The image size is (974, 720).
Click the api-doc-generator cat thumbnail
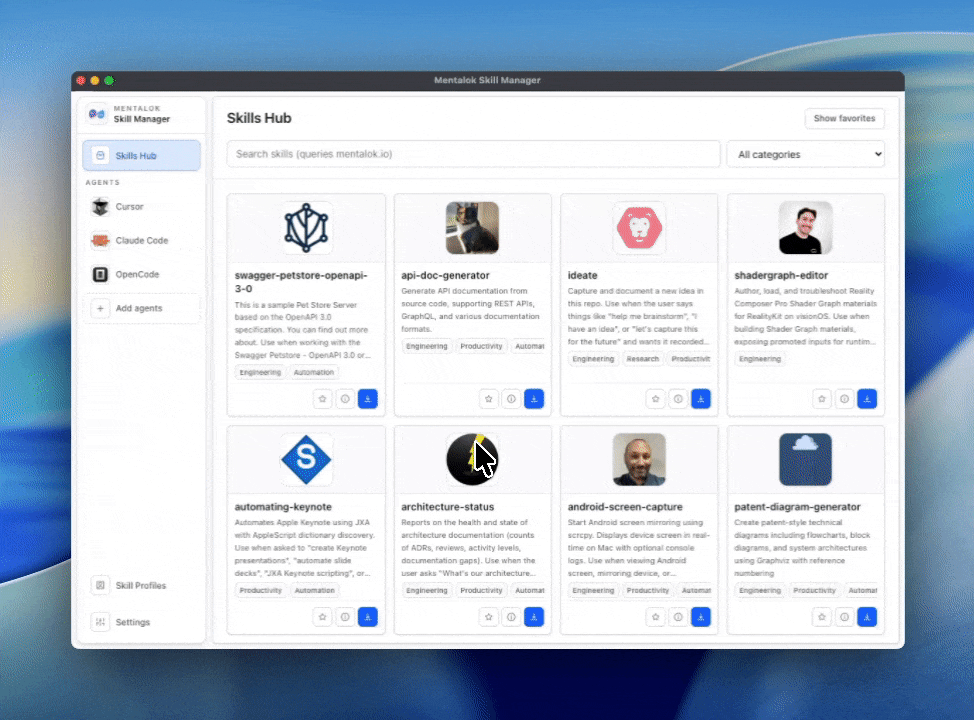coord(472,228)
